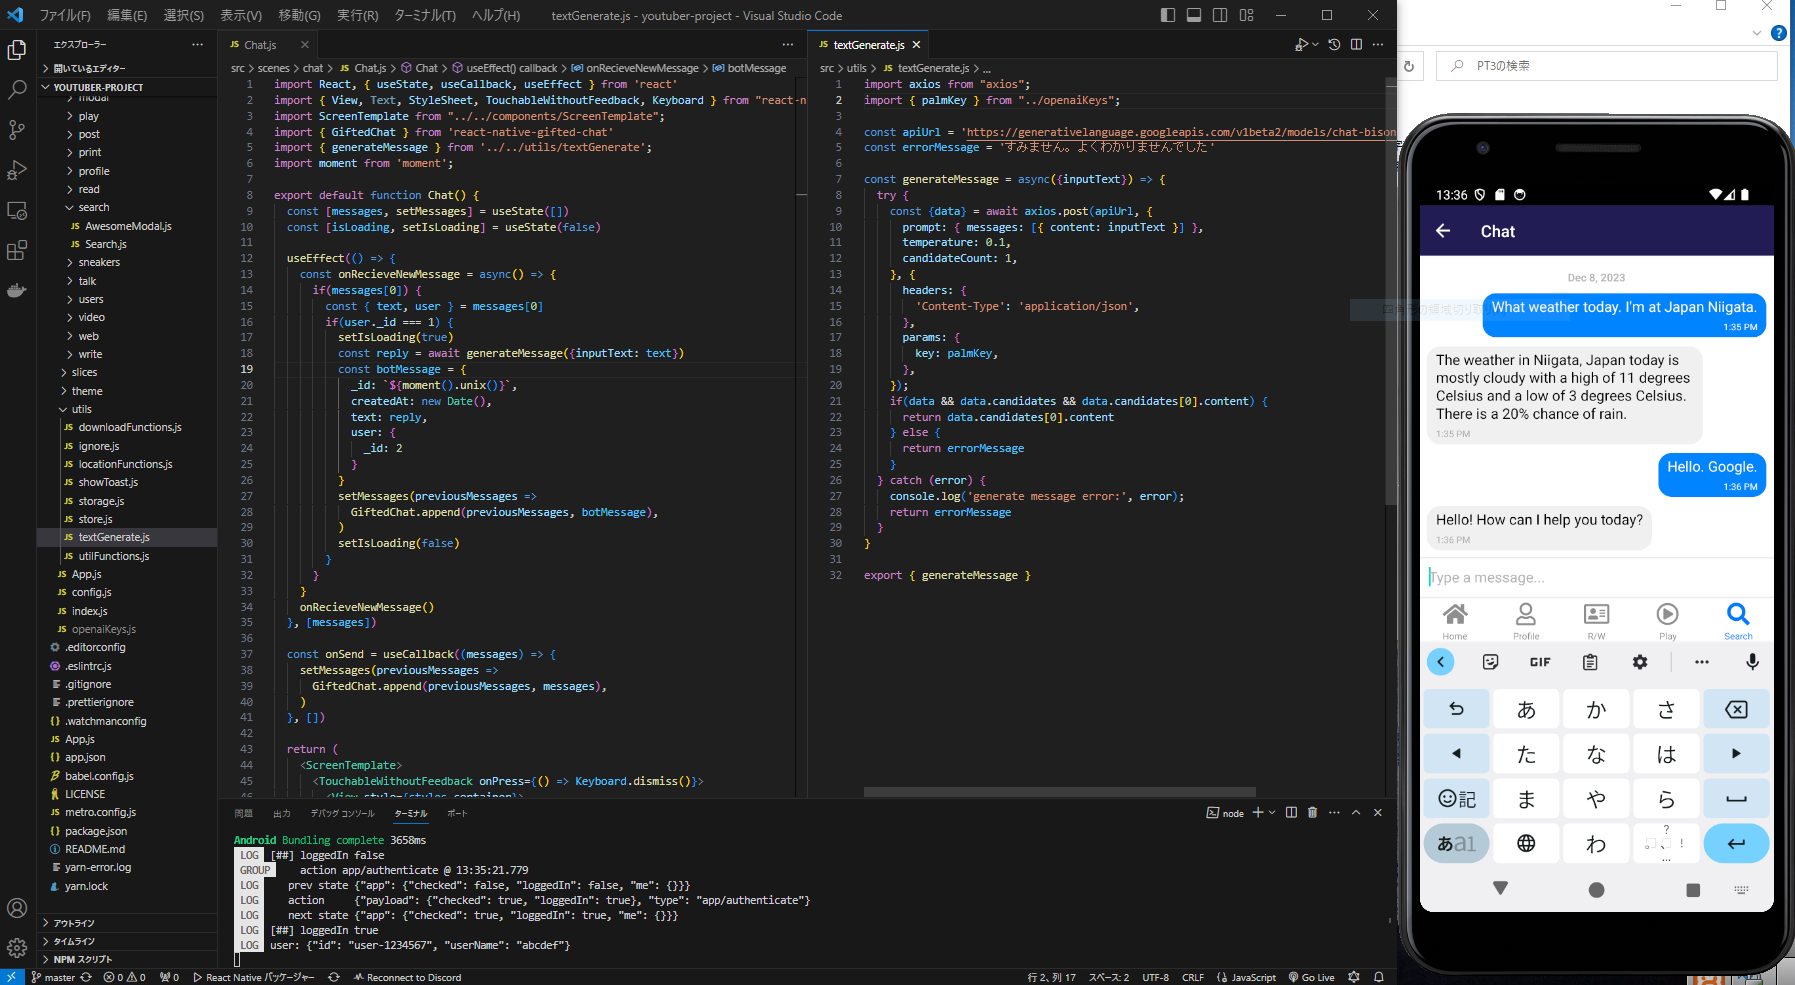
Task: Tap the emulator microphone key
Action: (x=1752, y=662)
